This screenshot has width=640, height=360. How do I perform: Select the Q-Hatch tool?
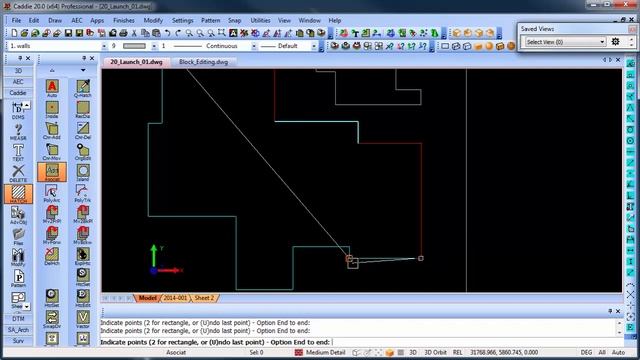82,88
